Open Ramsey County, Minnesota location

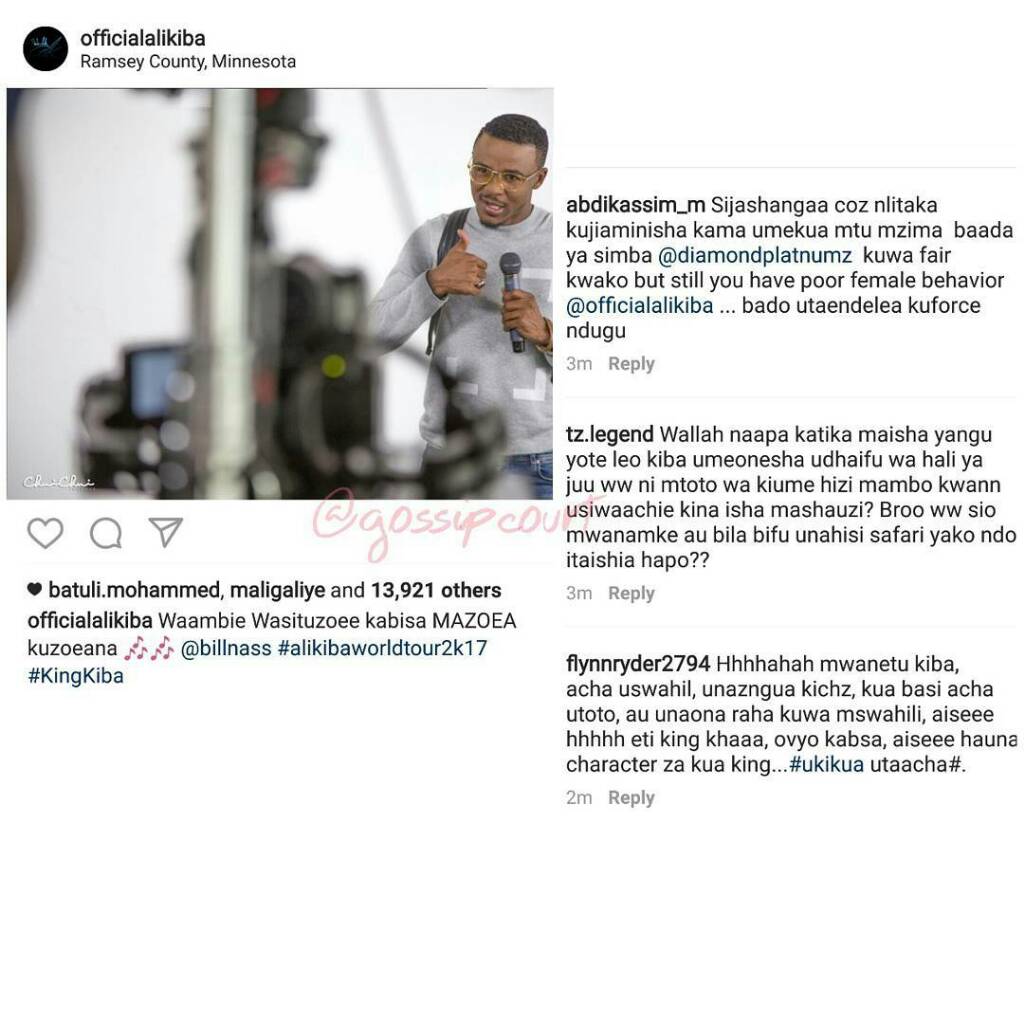(188, 62)
